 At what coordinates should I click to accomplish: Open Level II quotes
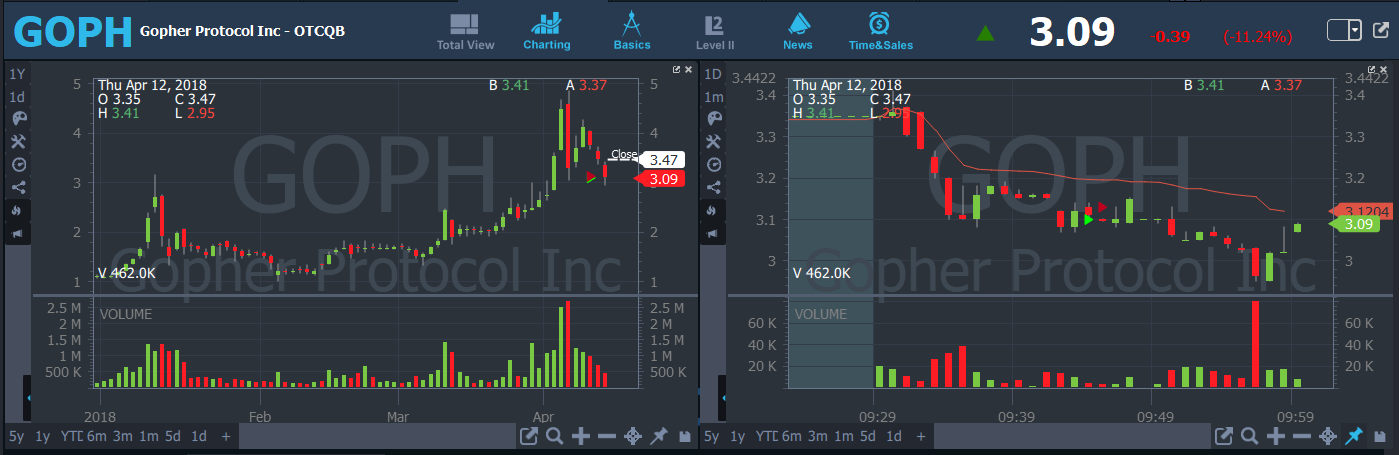pyautogui.click(x=715, y=32)
